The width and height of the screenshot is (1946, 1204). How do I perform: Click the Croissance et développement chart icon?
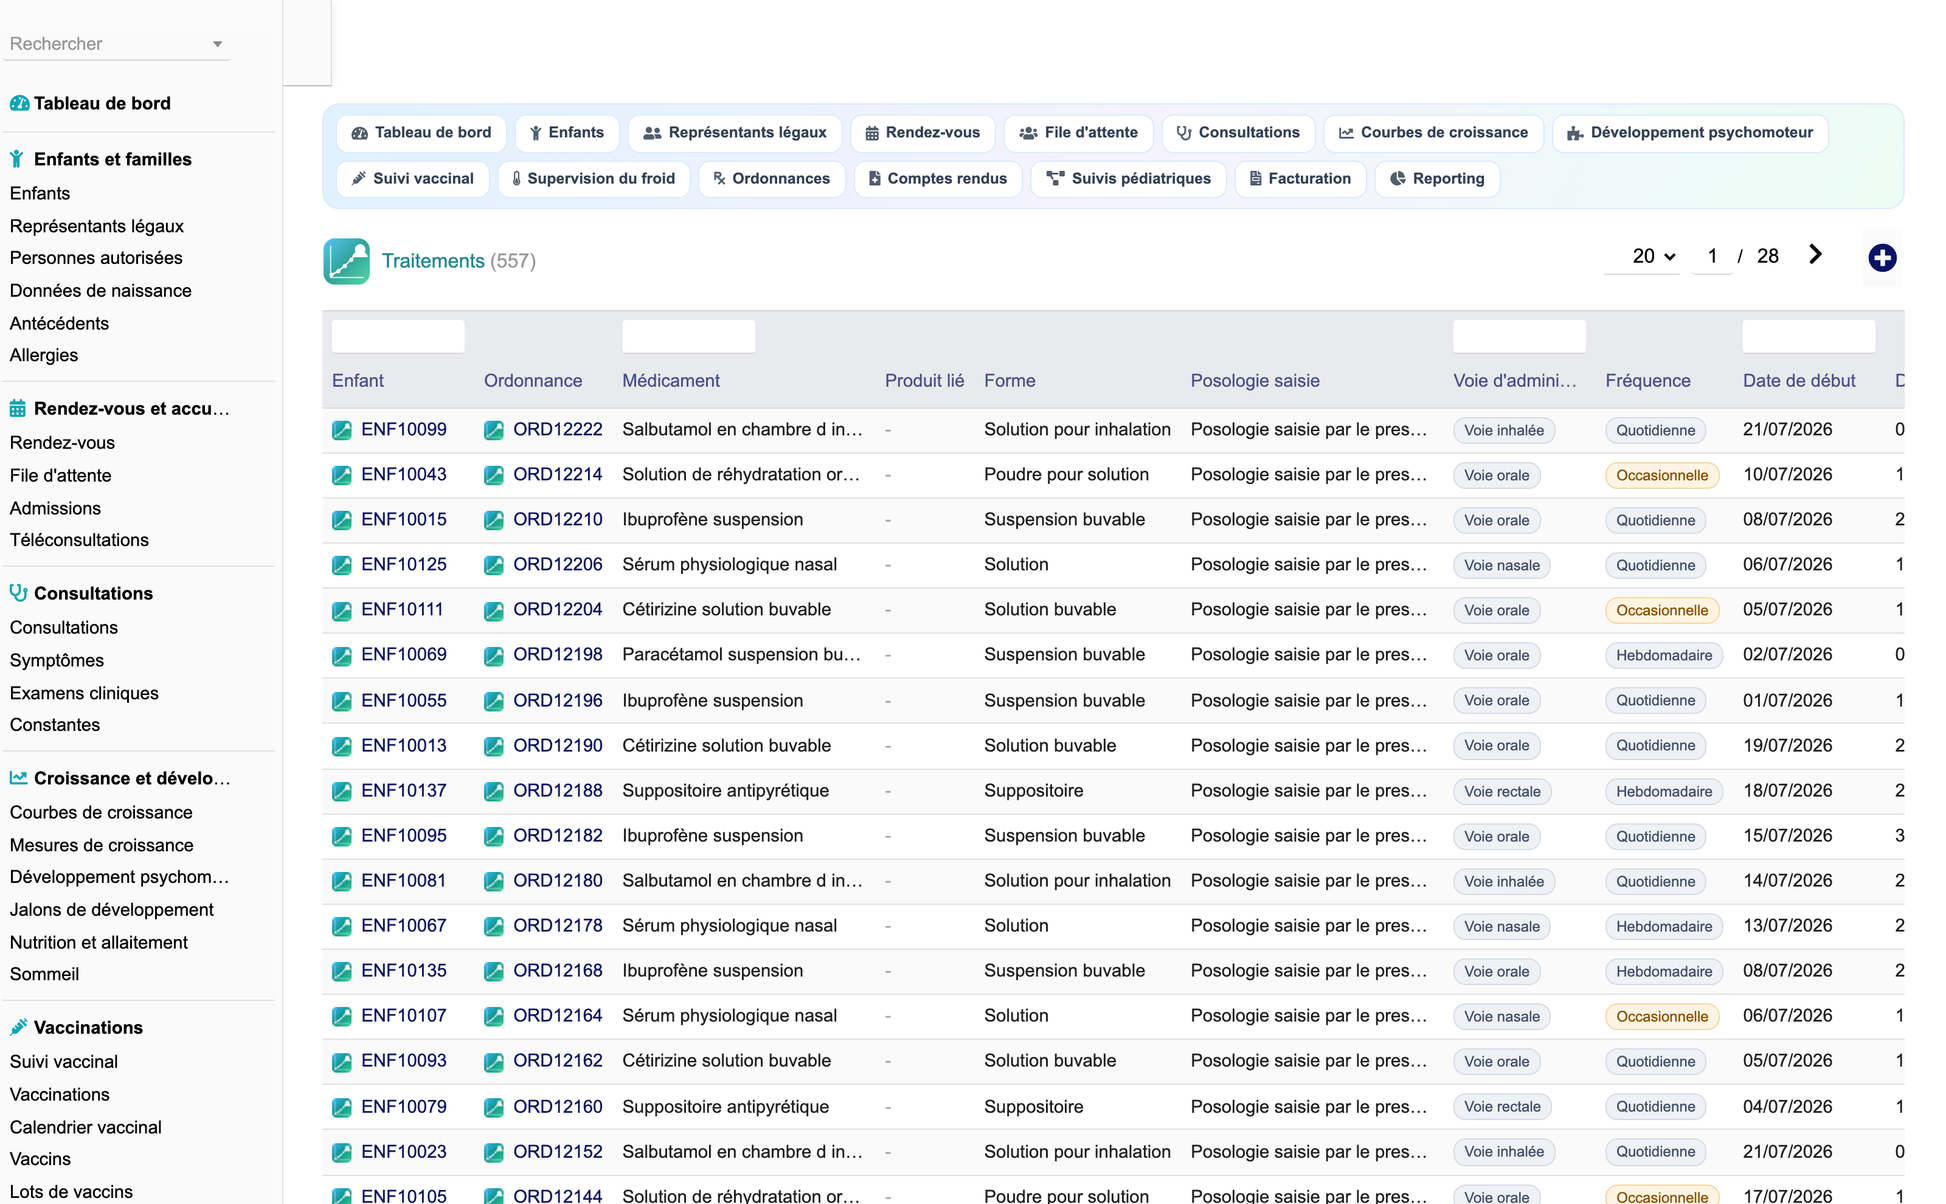[18, 778]
